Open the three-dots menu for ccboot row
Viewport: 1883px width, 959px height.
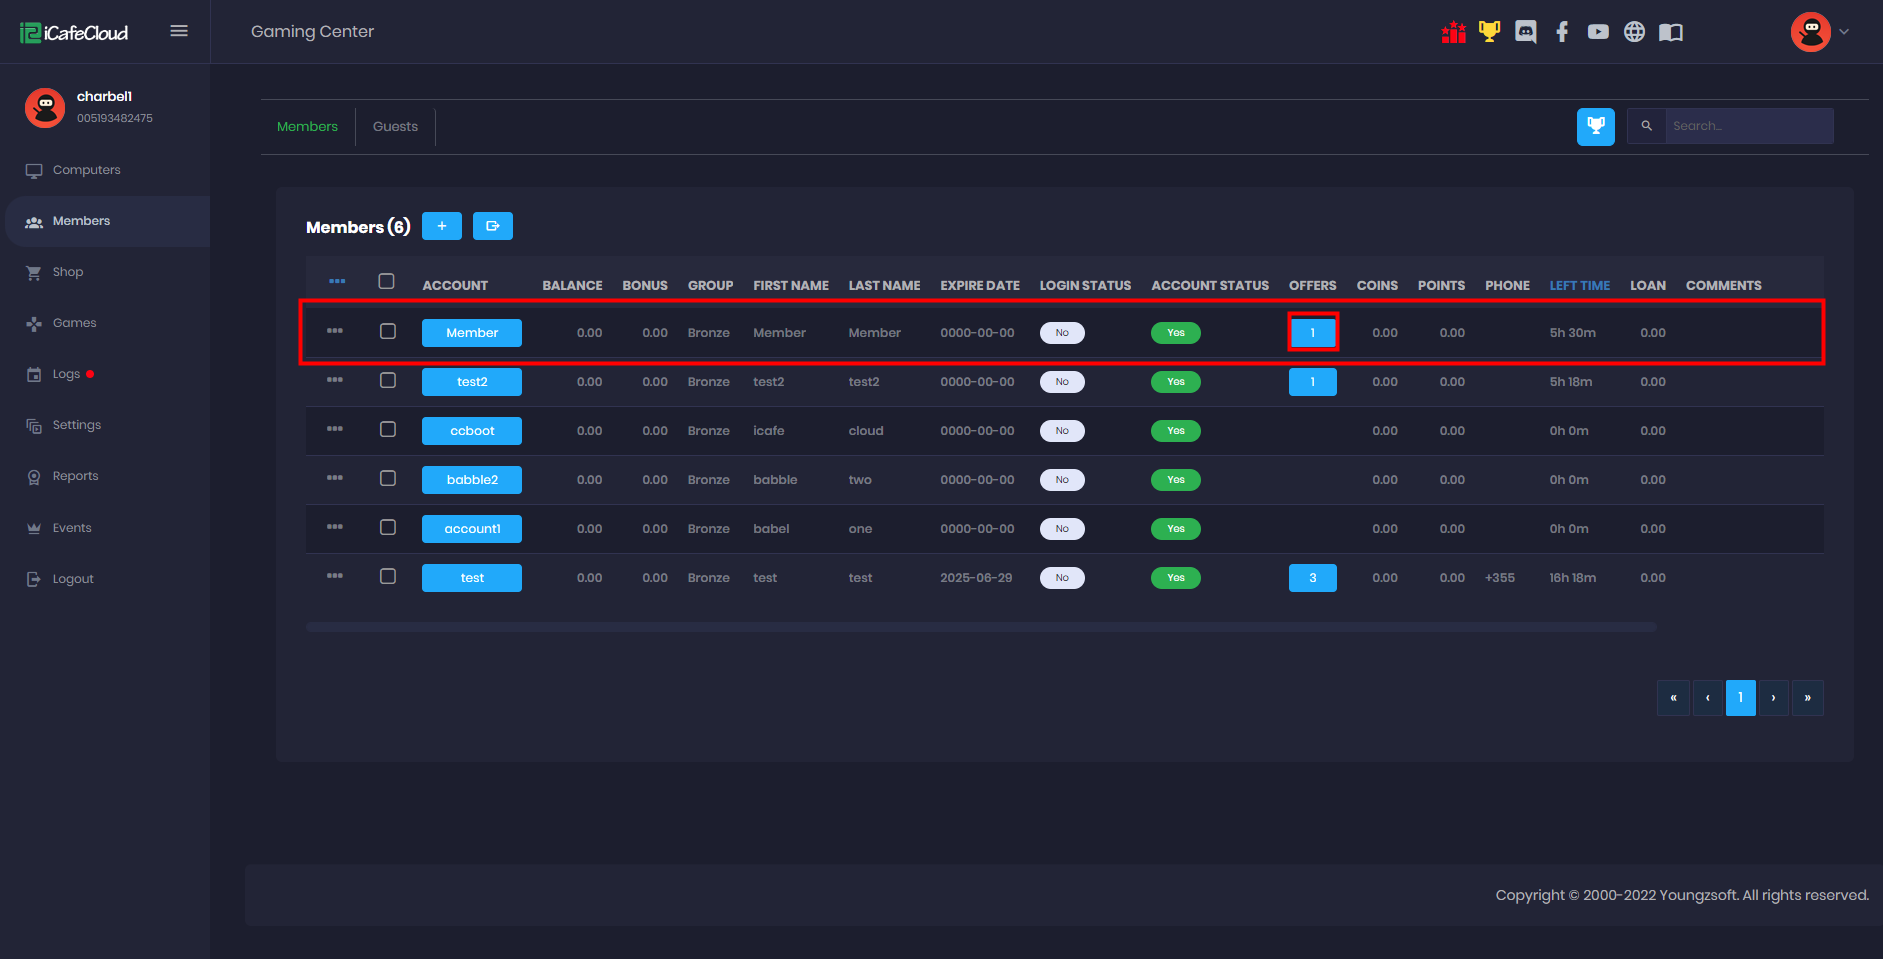[x=335, y=429]
